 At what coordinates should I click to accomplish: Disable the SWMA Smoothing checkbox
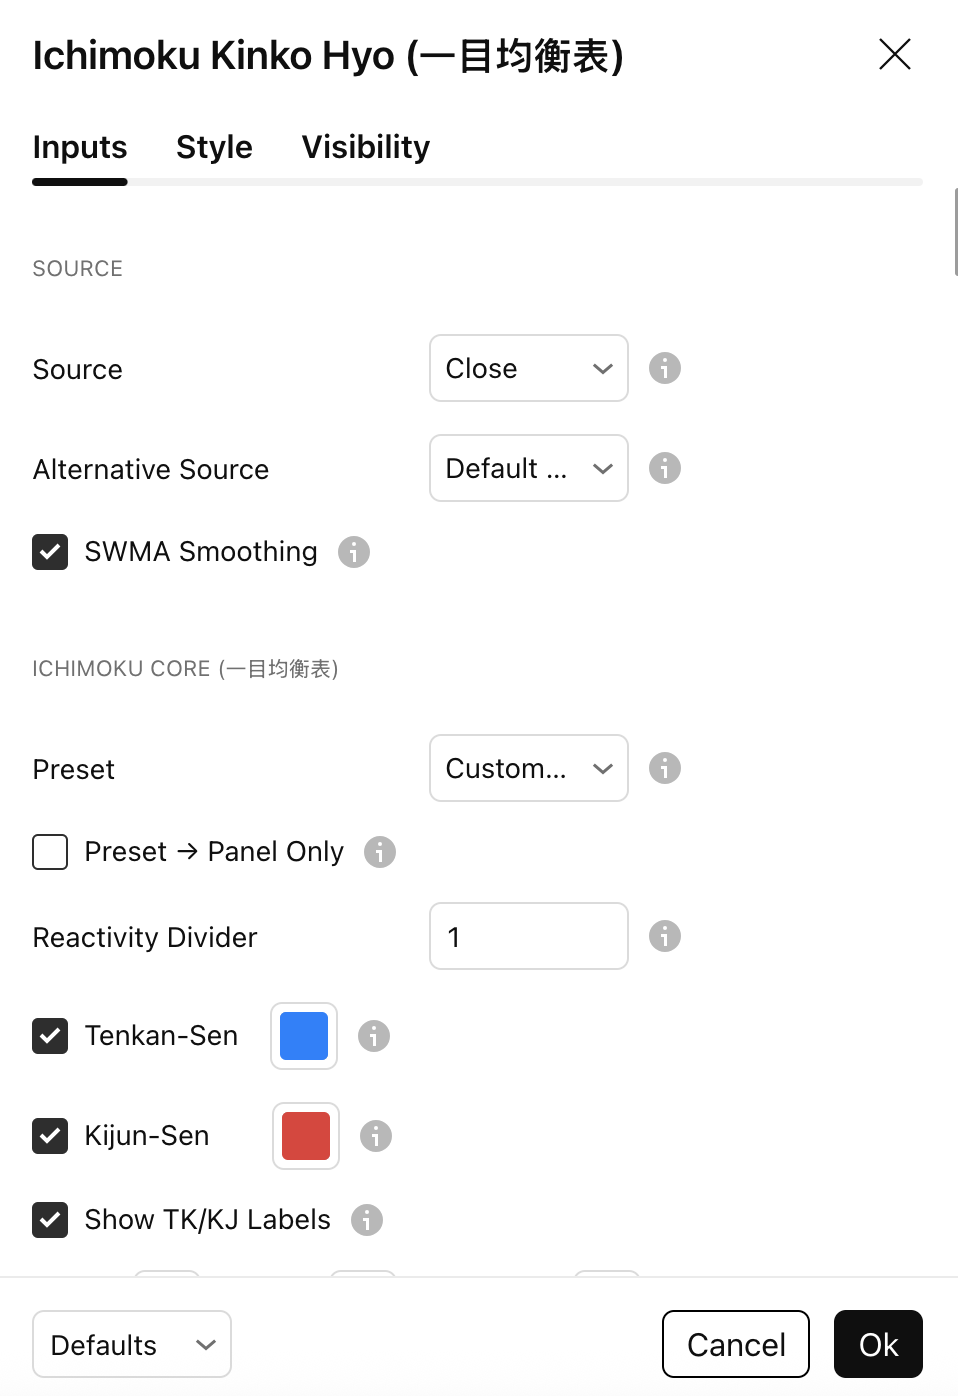[50, 552]
